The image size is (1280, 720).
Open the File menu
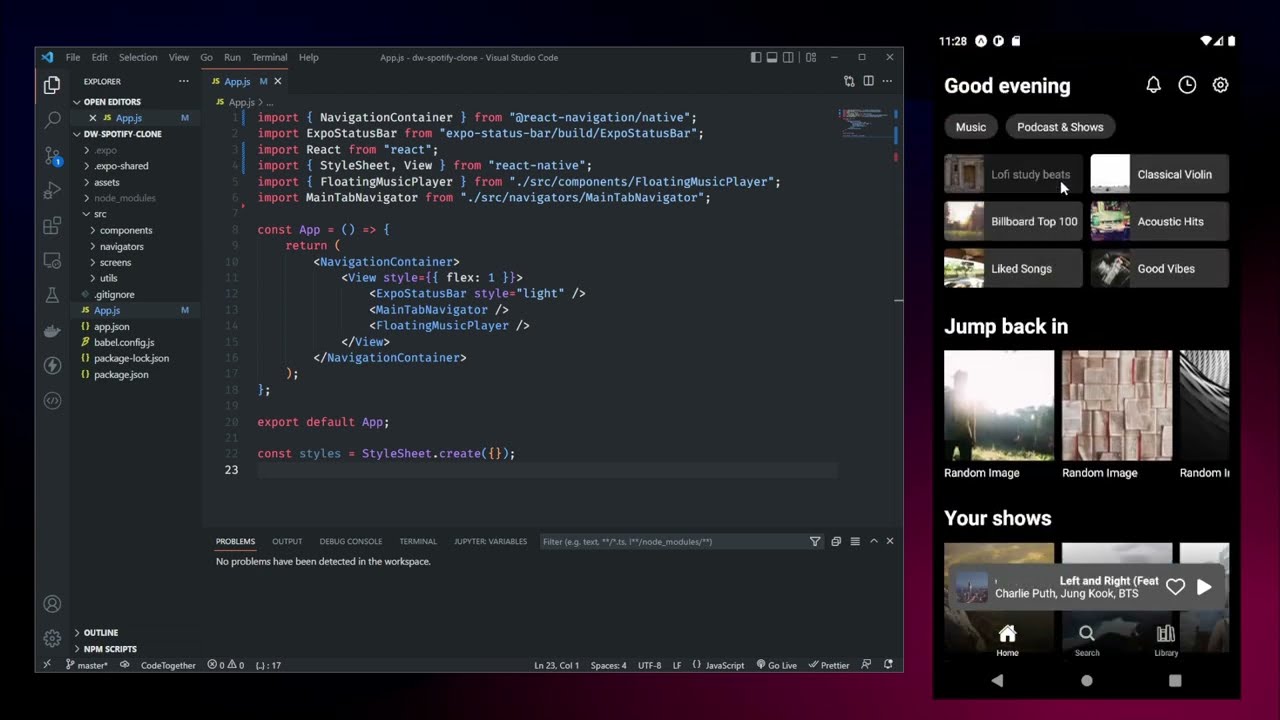pyautogui.click(x=73, y=57)
